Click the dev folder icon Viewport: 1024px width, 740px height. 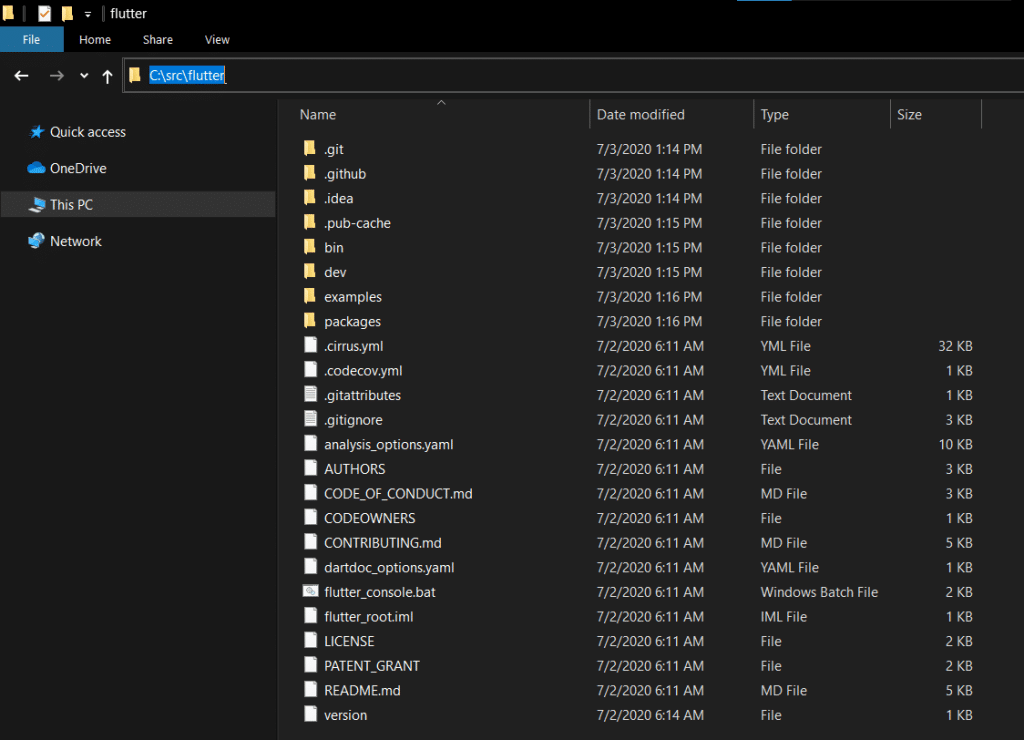pyautogui.click(x=310, y=271)
